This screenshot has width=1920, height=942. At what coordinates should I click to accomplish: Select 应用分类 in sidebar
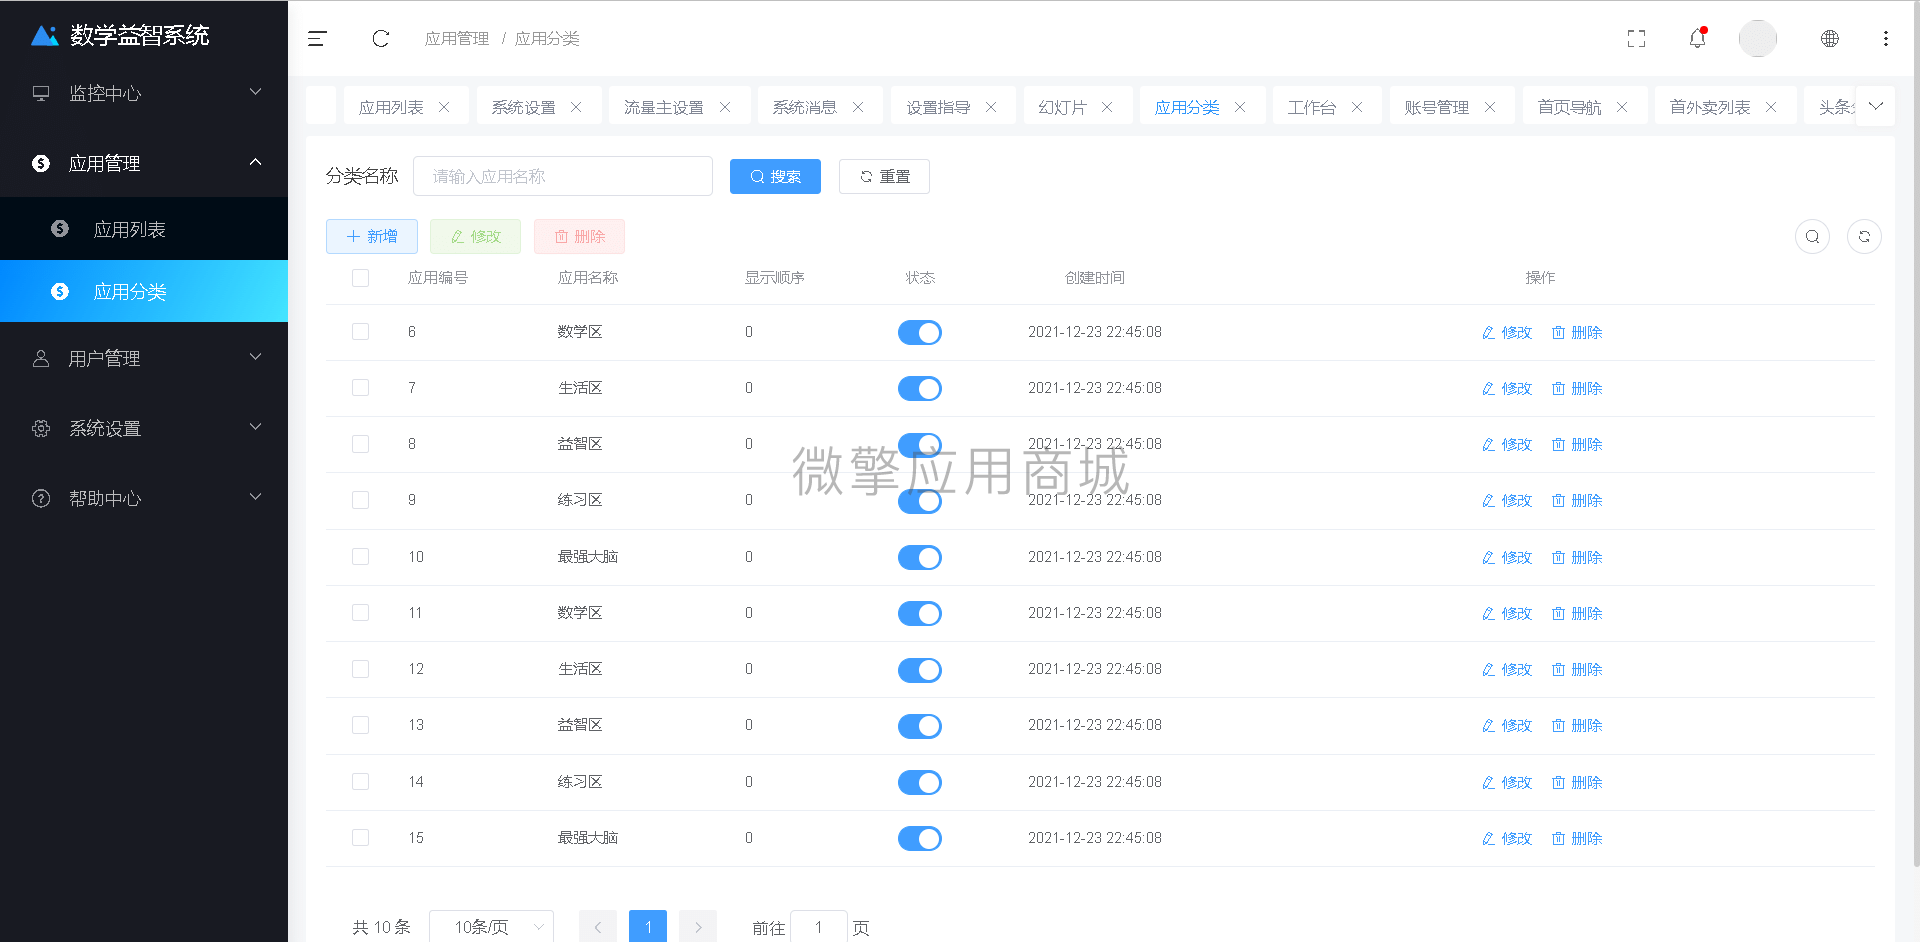144,291
